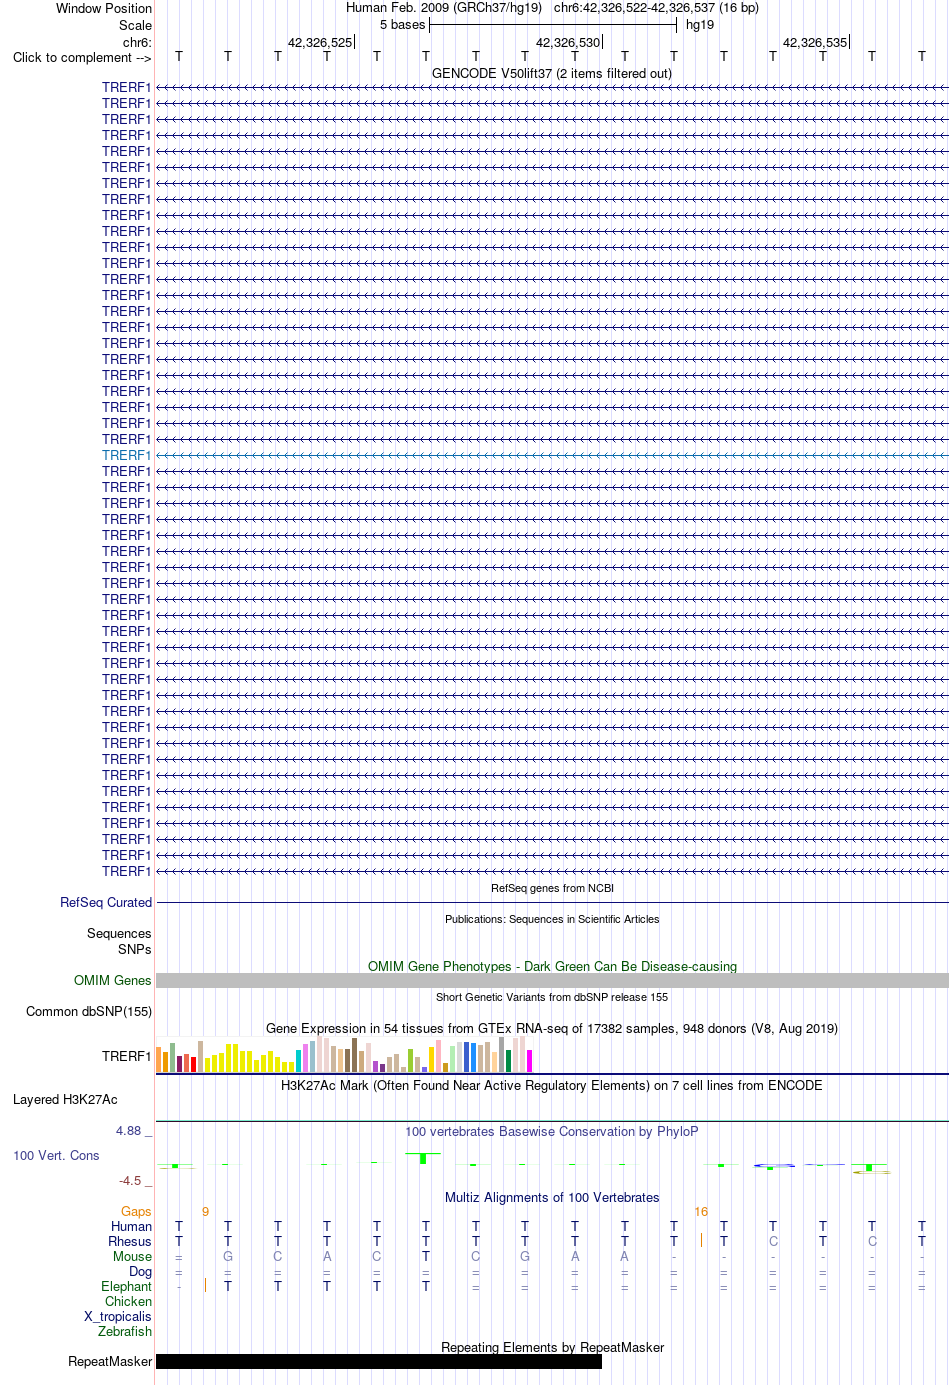
Task: Select the Human alignment row label
Action: [x=132, y=1226]
